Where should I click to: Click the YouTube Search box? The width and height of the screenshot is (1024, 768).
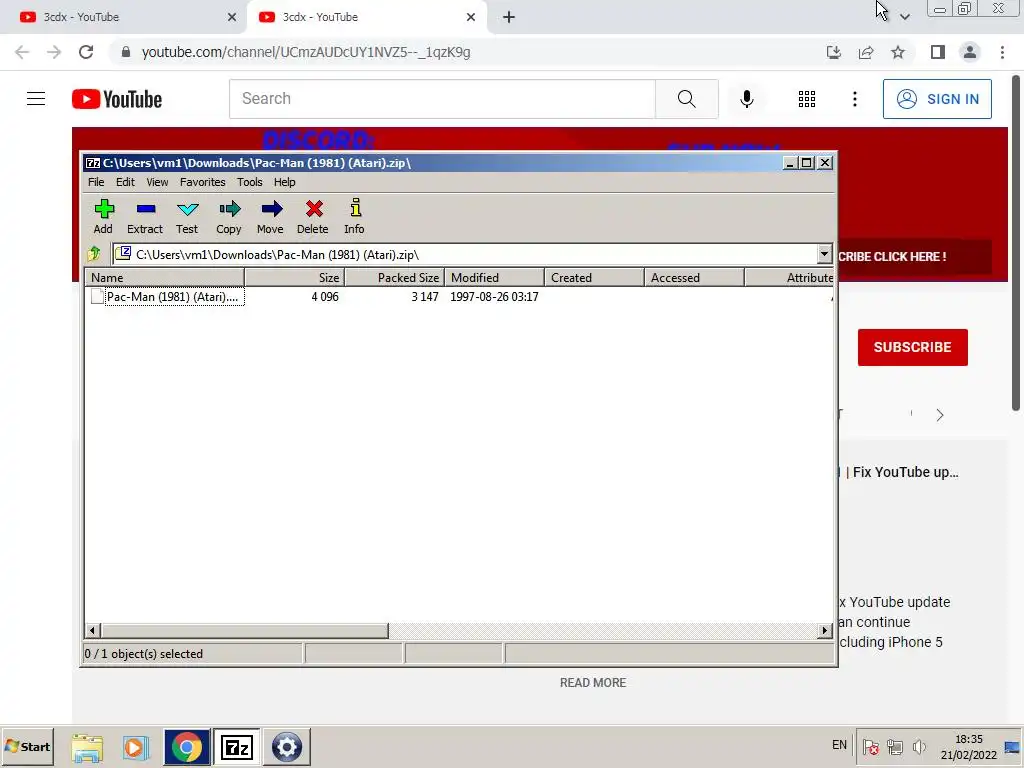click(x=442, y=99)
